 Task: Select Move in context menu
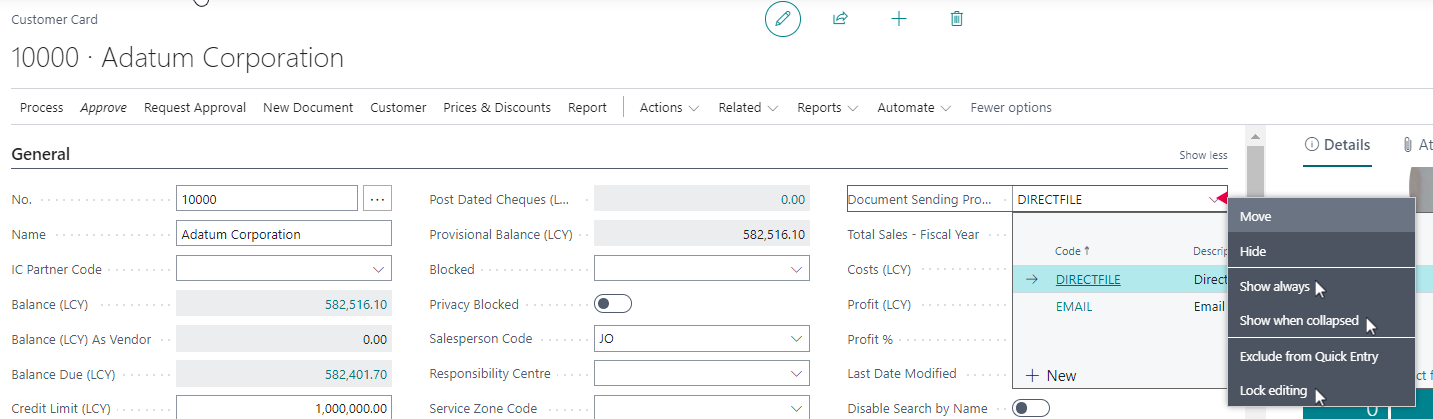(x=1321, y=216)
